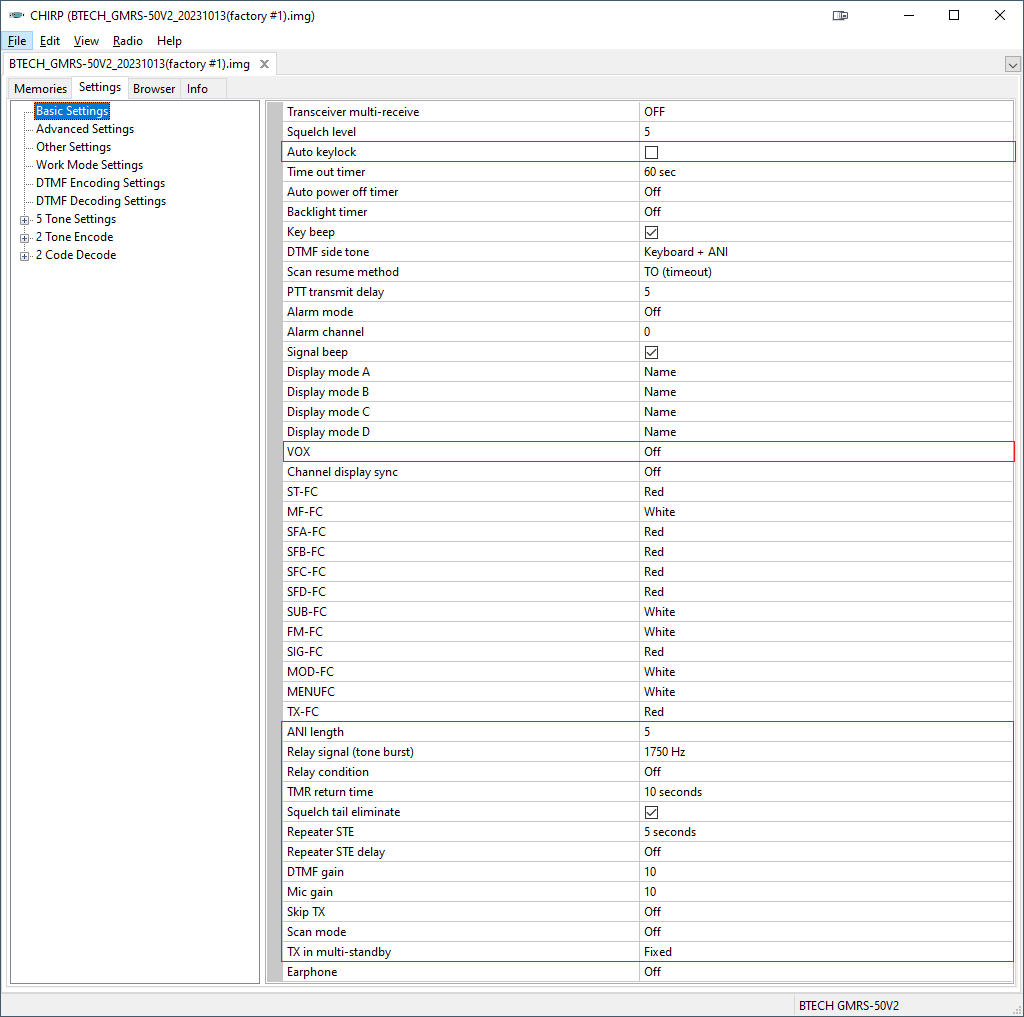The height and width of the screenshot is (1017, 1024).
Task: Change the Time out timer value
Action: 825,172
